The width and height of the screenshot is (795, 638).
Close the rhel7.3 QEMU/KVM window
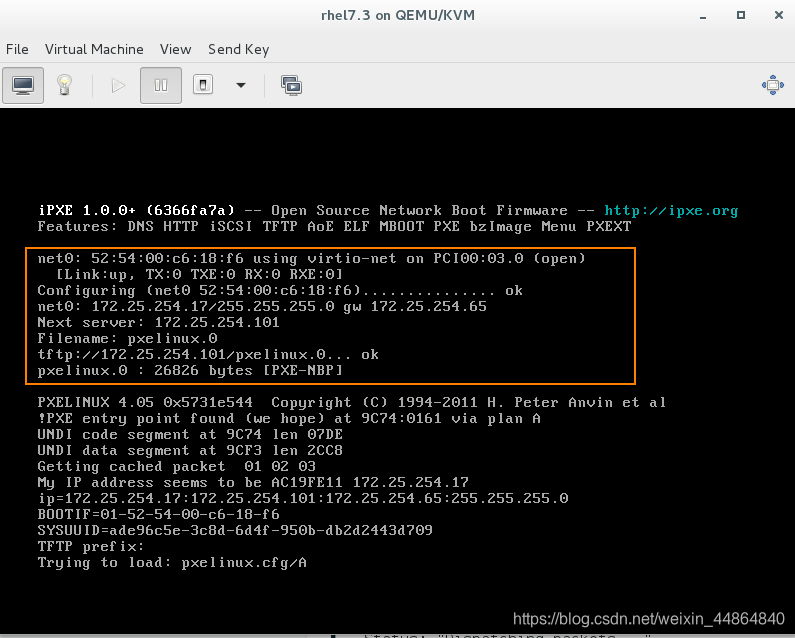click(779, 15)
